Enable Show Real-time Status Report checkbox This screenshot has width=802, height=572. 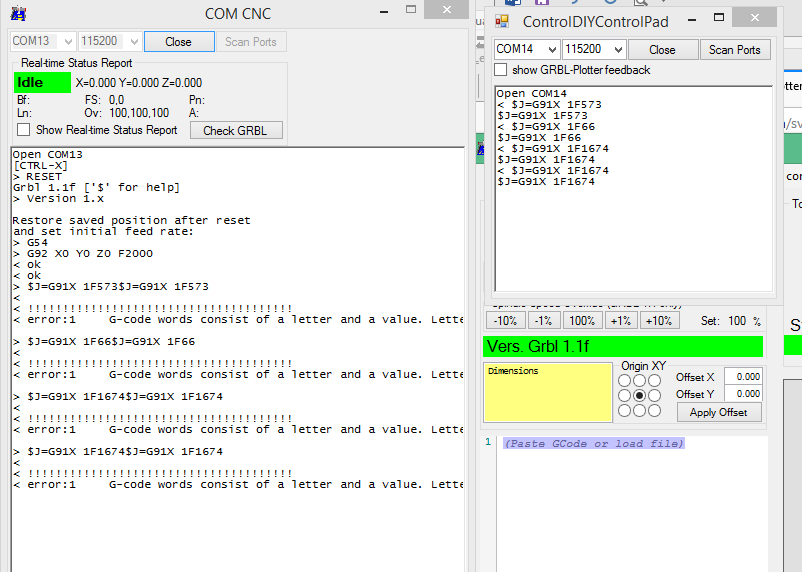coord(24,130)
